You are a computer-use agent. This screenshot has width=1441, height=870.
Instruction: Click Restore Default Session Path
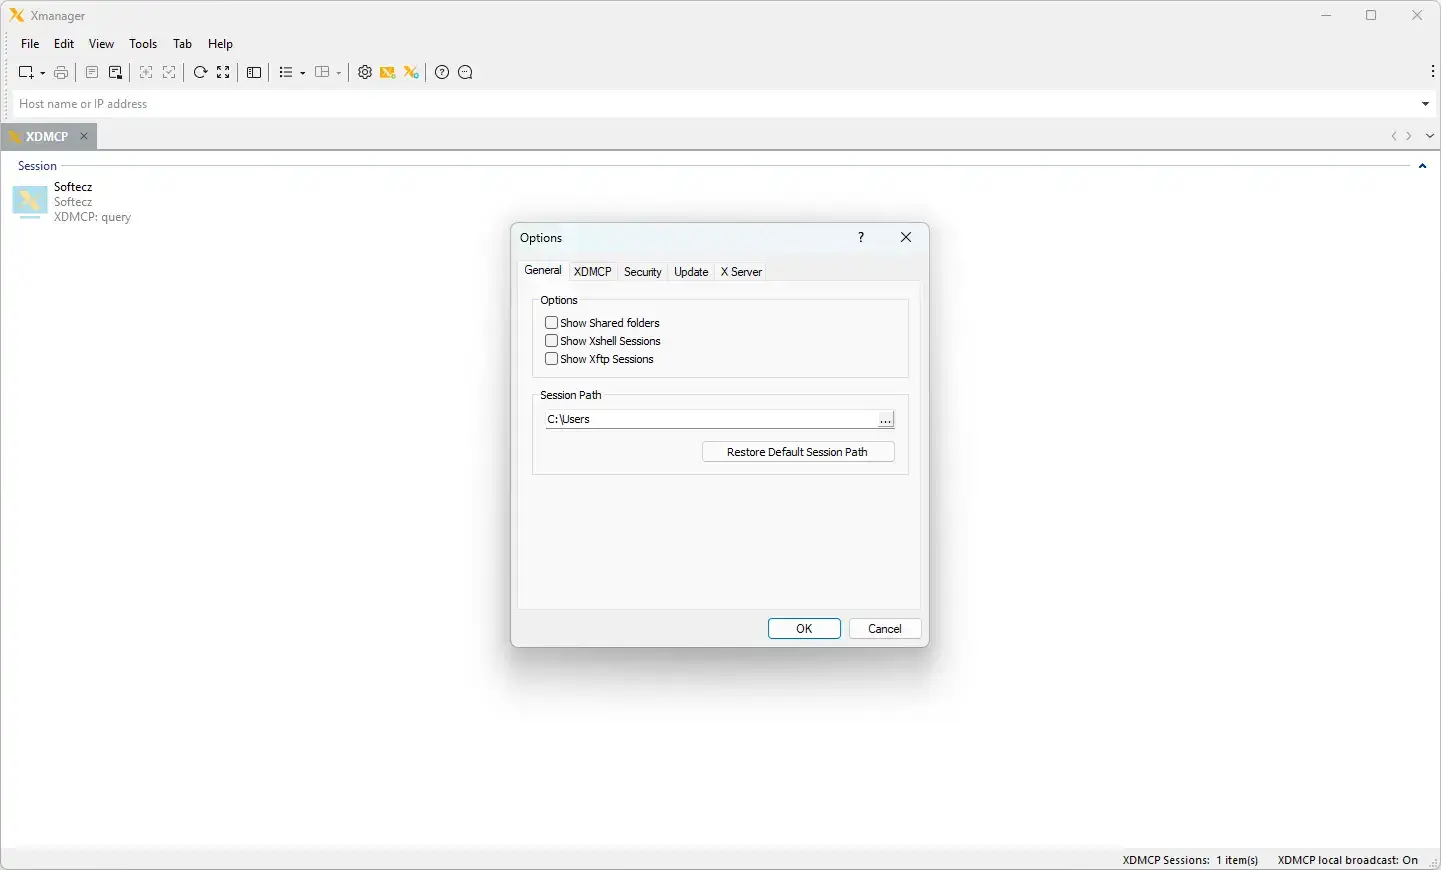[798, 452]
